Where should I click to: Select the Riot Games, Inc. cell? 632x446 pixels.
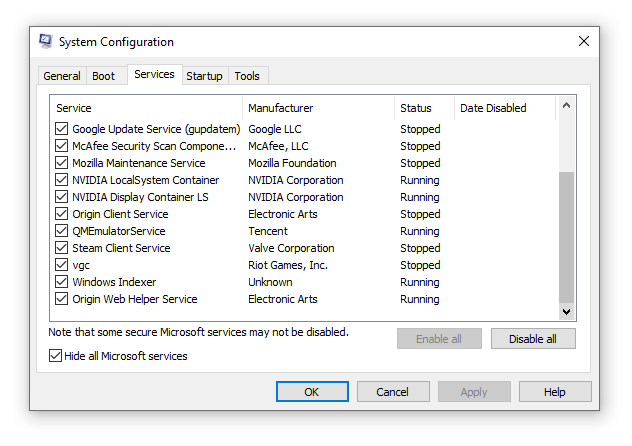[288, 265]
